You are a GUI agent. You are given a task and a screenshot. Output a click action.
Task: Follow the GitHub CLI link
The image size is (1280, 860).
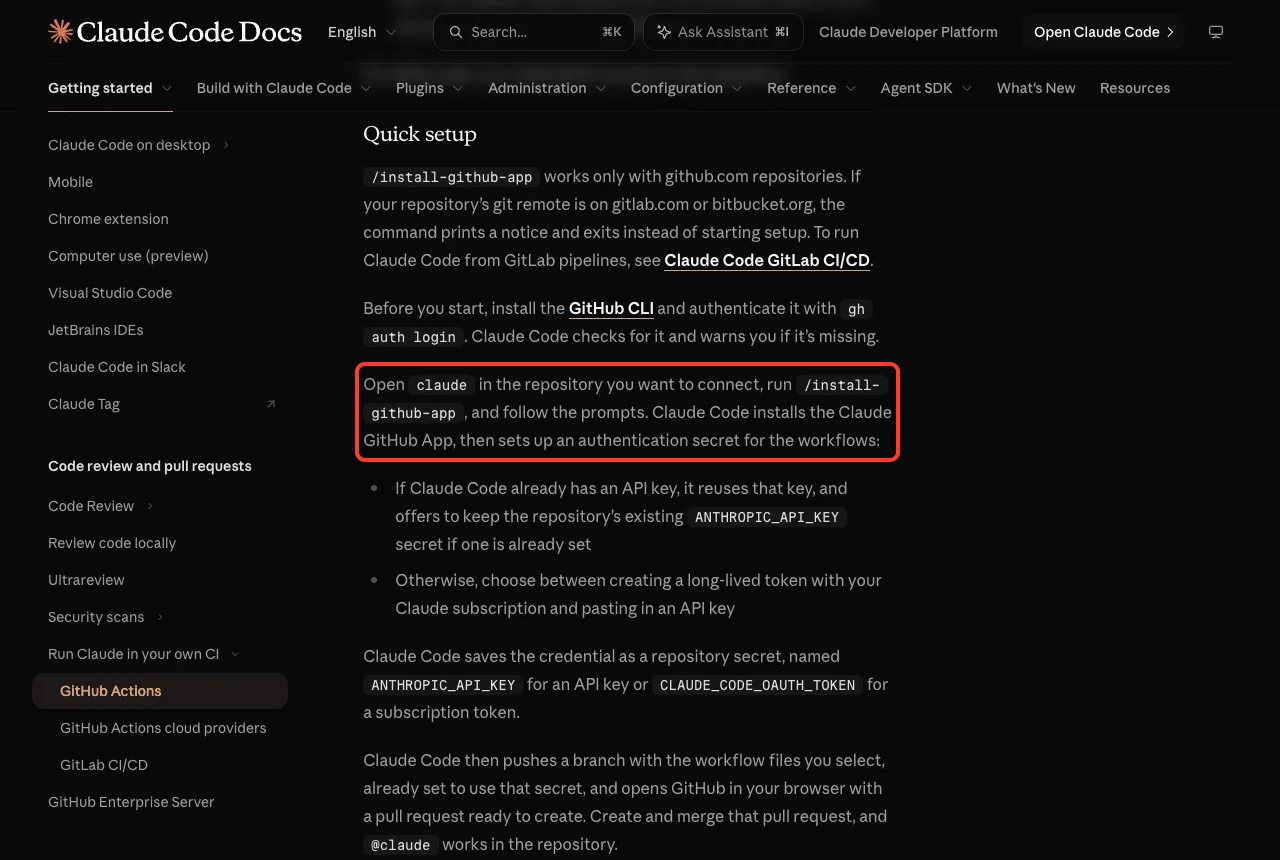[x=611, y=308]
